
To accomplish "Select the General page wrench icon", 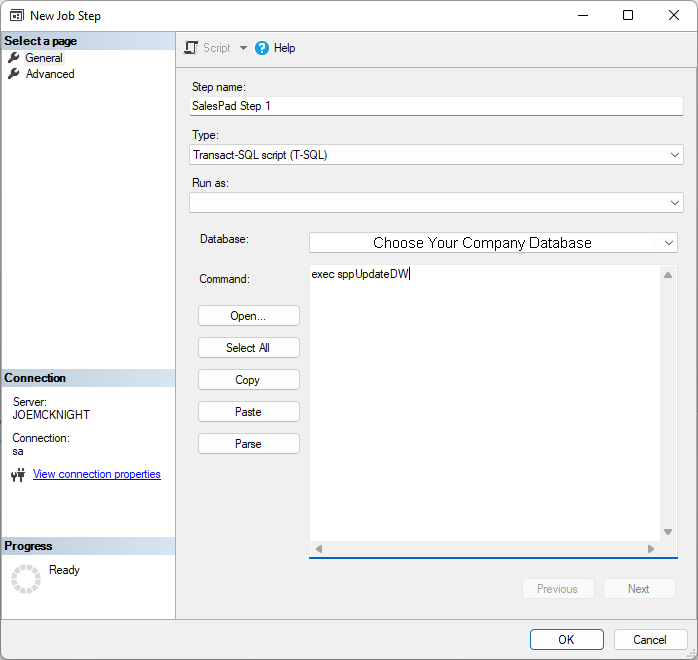I will (x=14, y=58).
